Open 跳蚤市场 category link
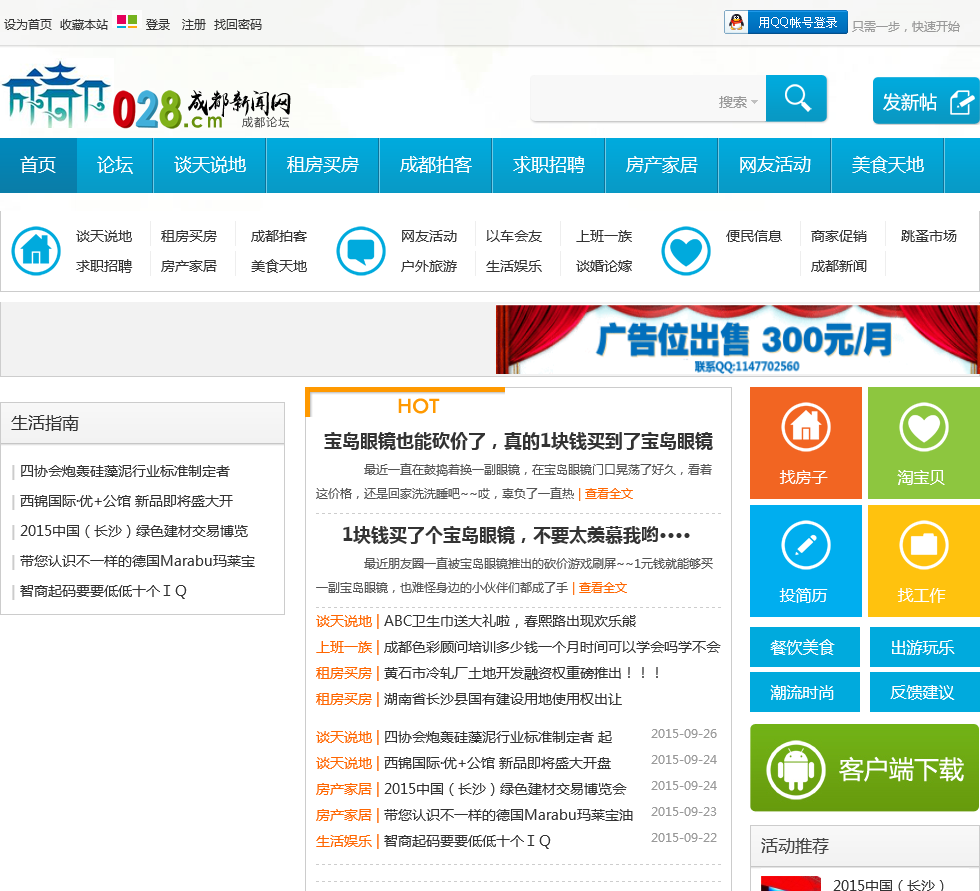The height and width of the screenshot is (891, 980). (929, 236)
